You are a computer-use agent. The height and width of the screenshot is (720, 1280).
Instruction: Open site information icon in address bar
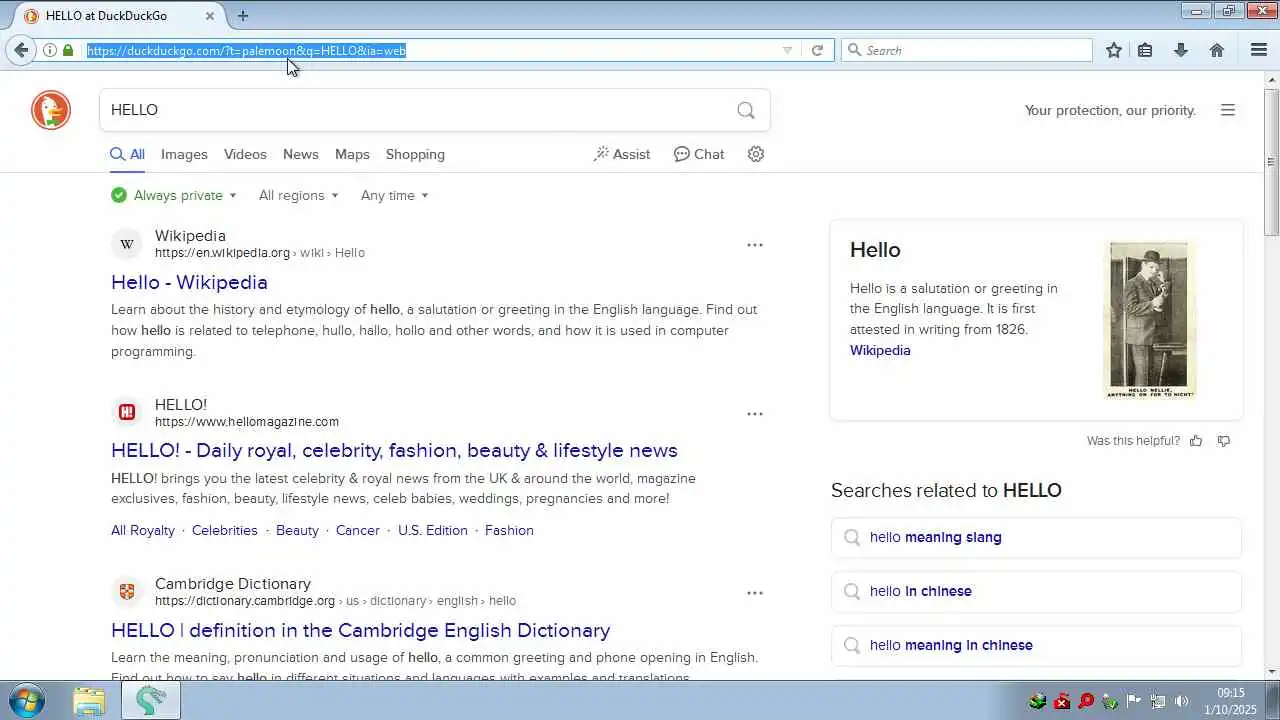click(x=49, y=50)
